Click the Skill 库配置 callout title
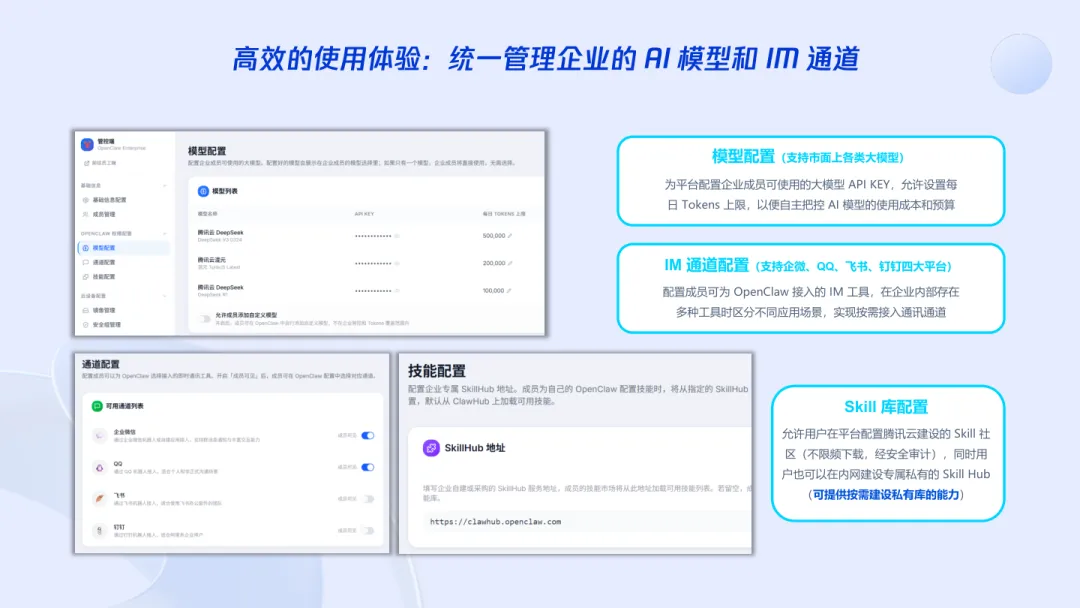 pos(886,407)
